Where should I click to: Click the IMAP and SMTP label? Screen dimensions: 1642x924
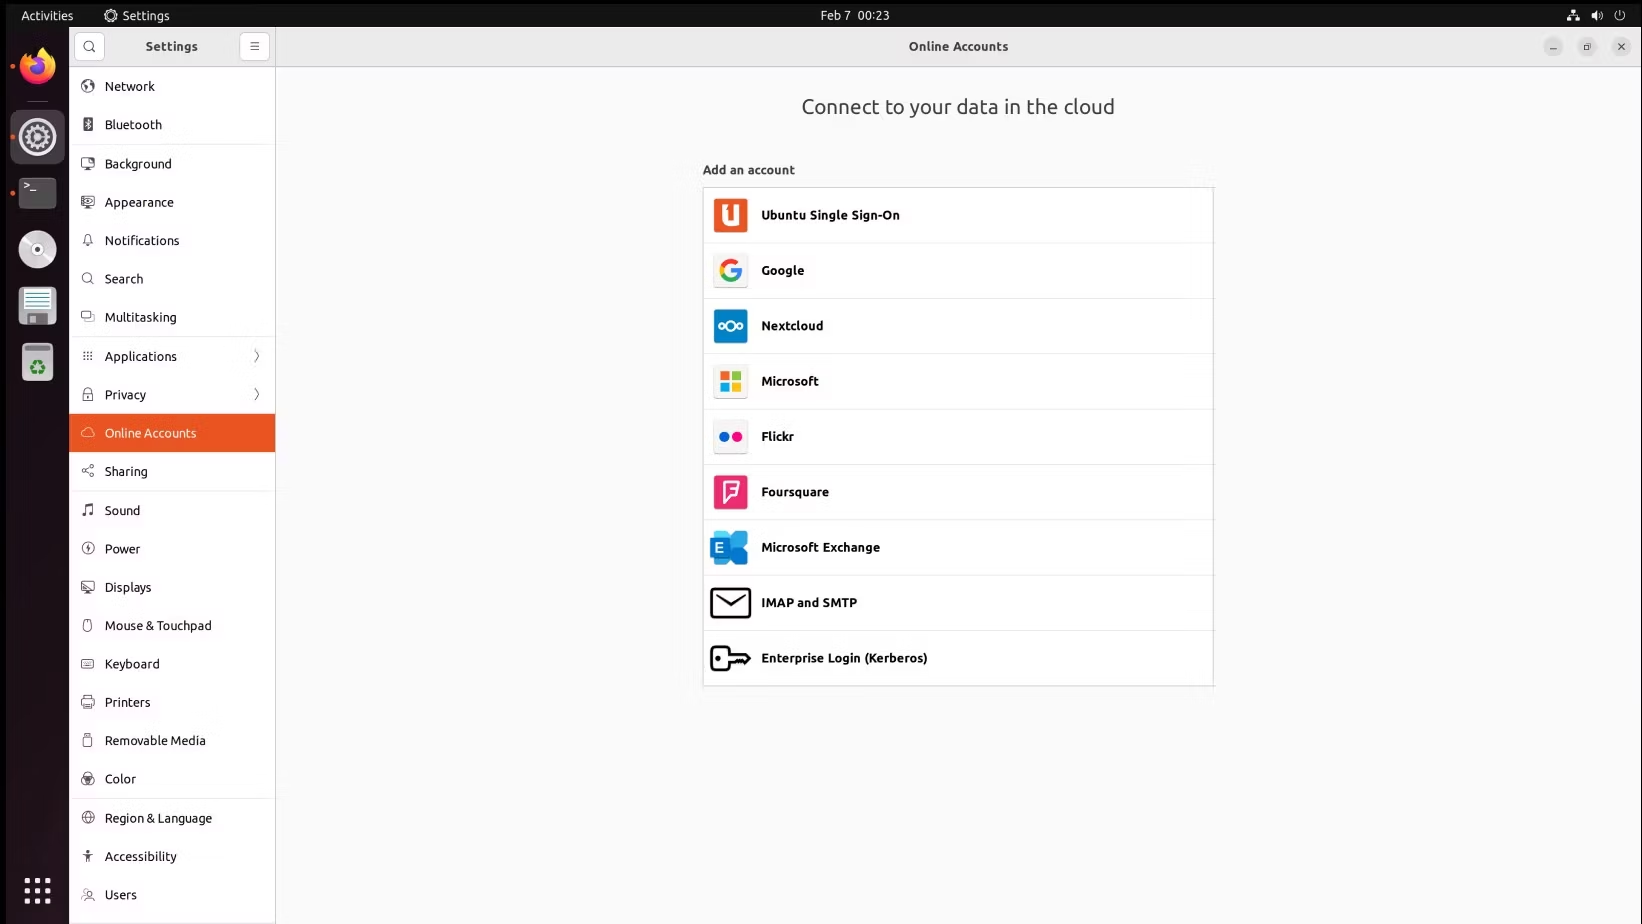(809, 603)
